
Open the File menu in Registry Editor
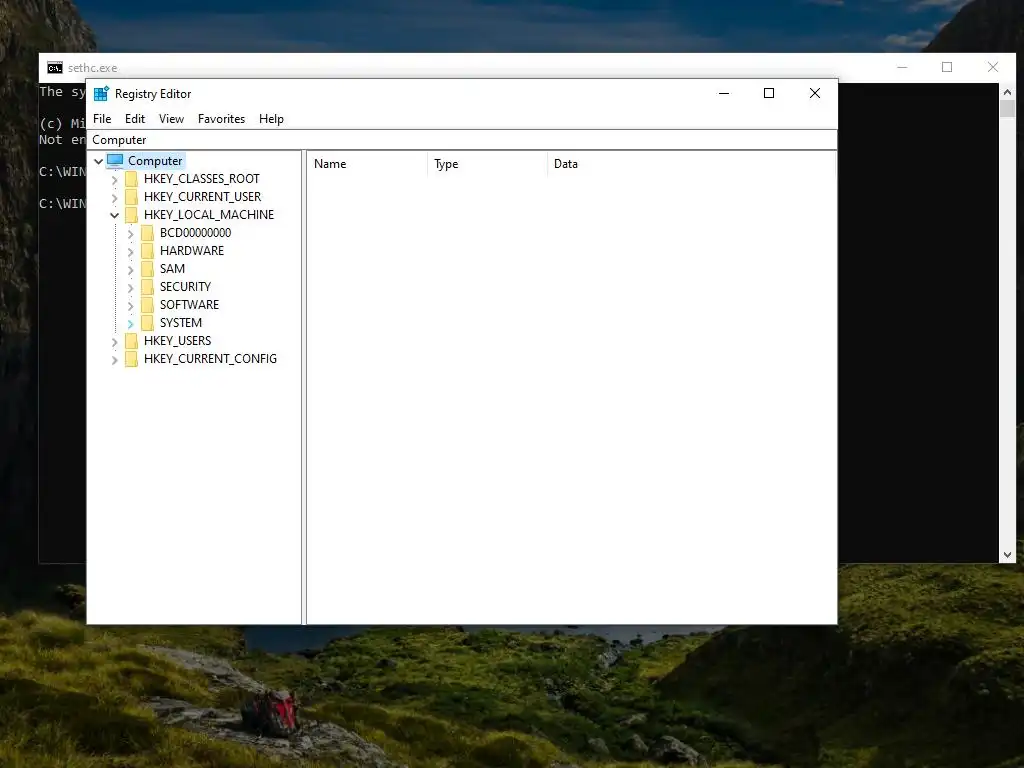point(102,119)
